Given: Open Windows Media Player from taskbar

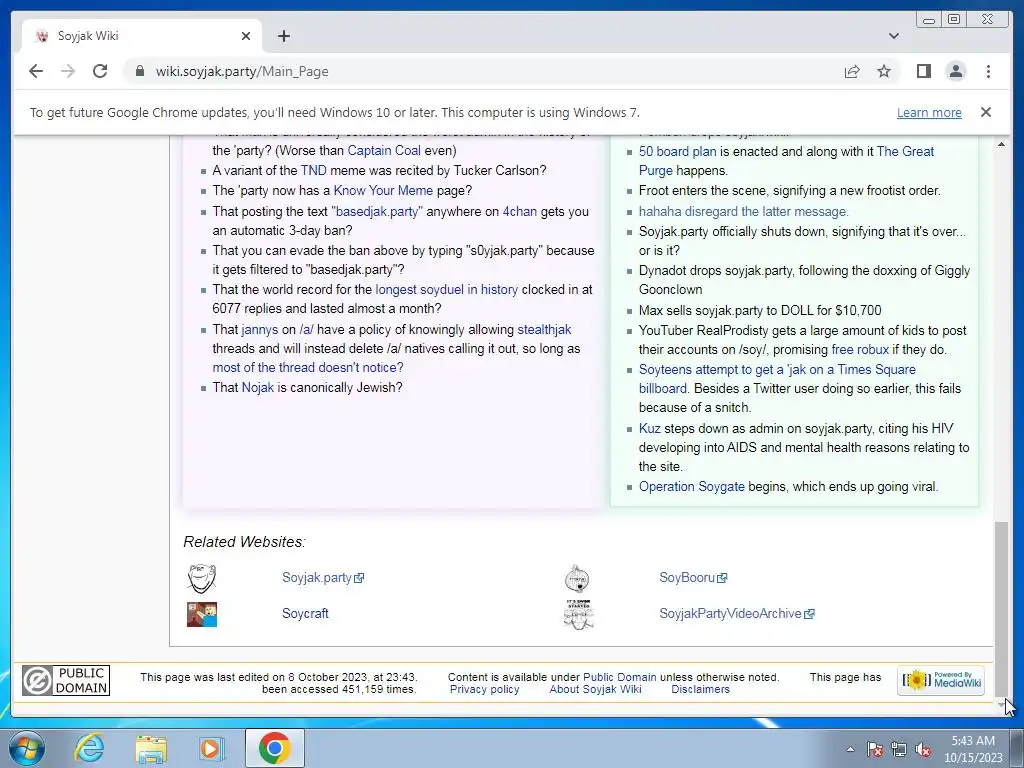Looking at the screenshot, I should coord(212,748).
